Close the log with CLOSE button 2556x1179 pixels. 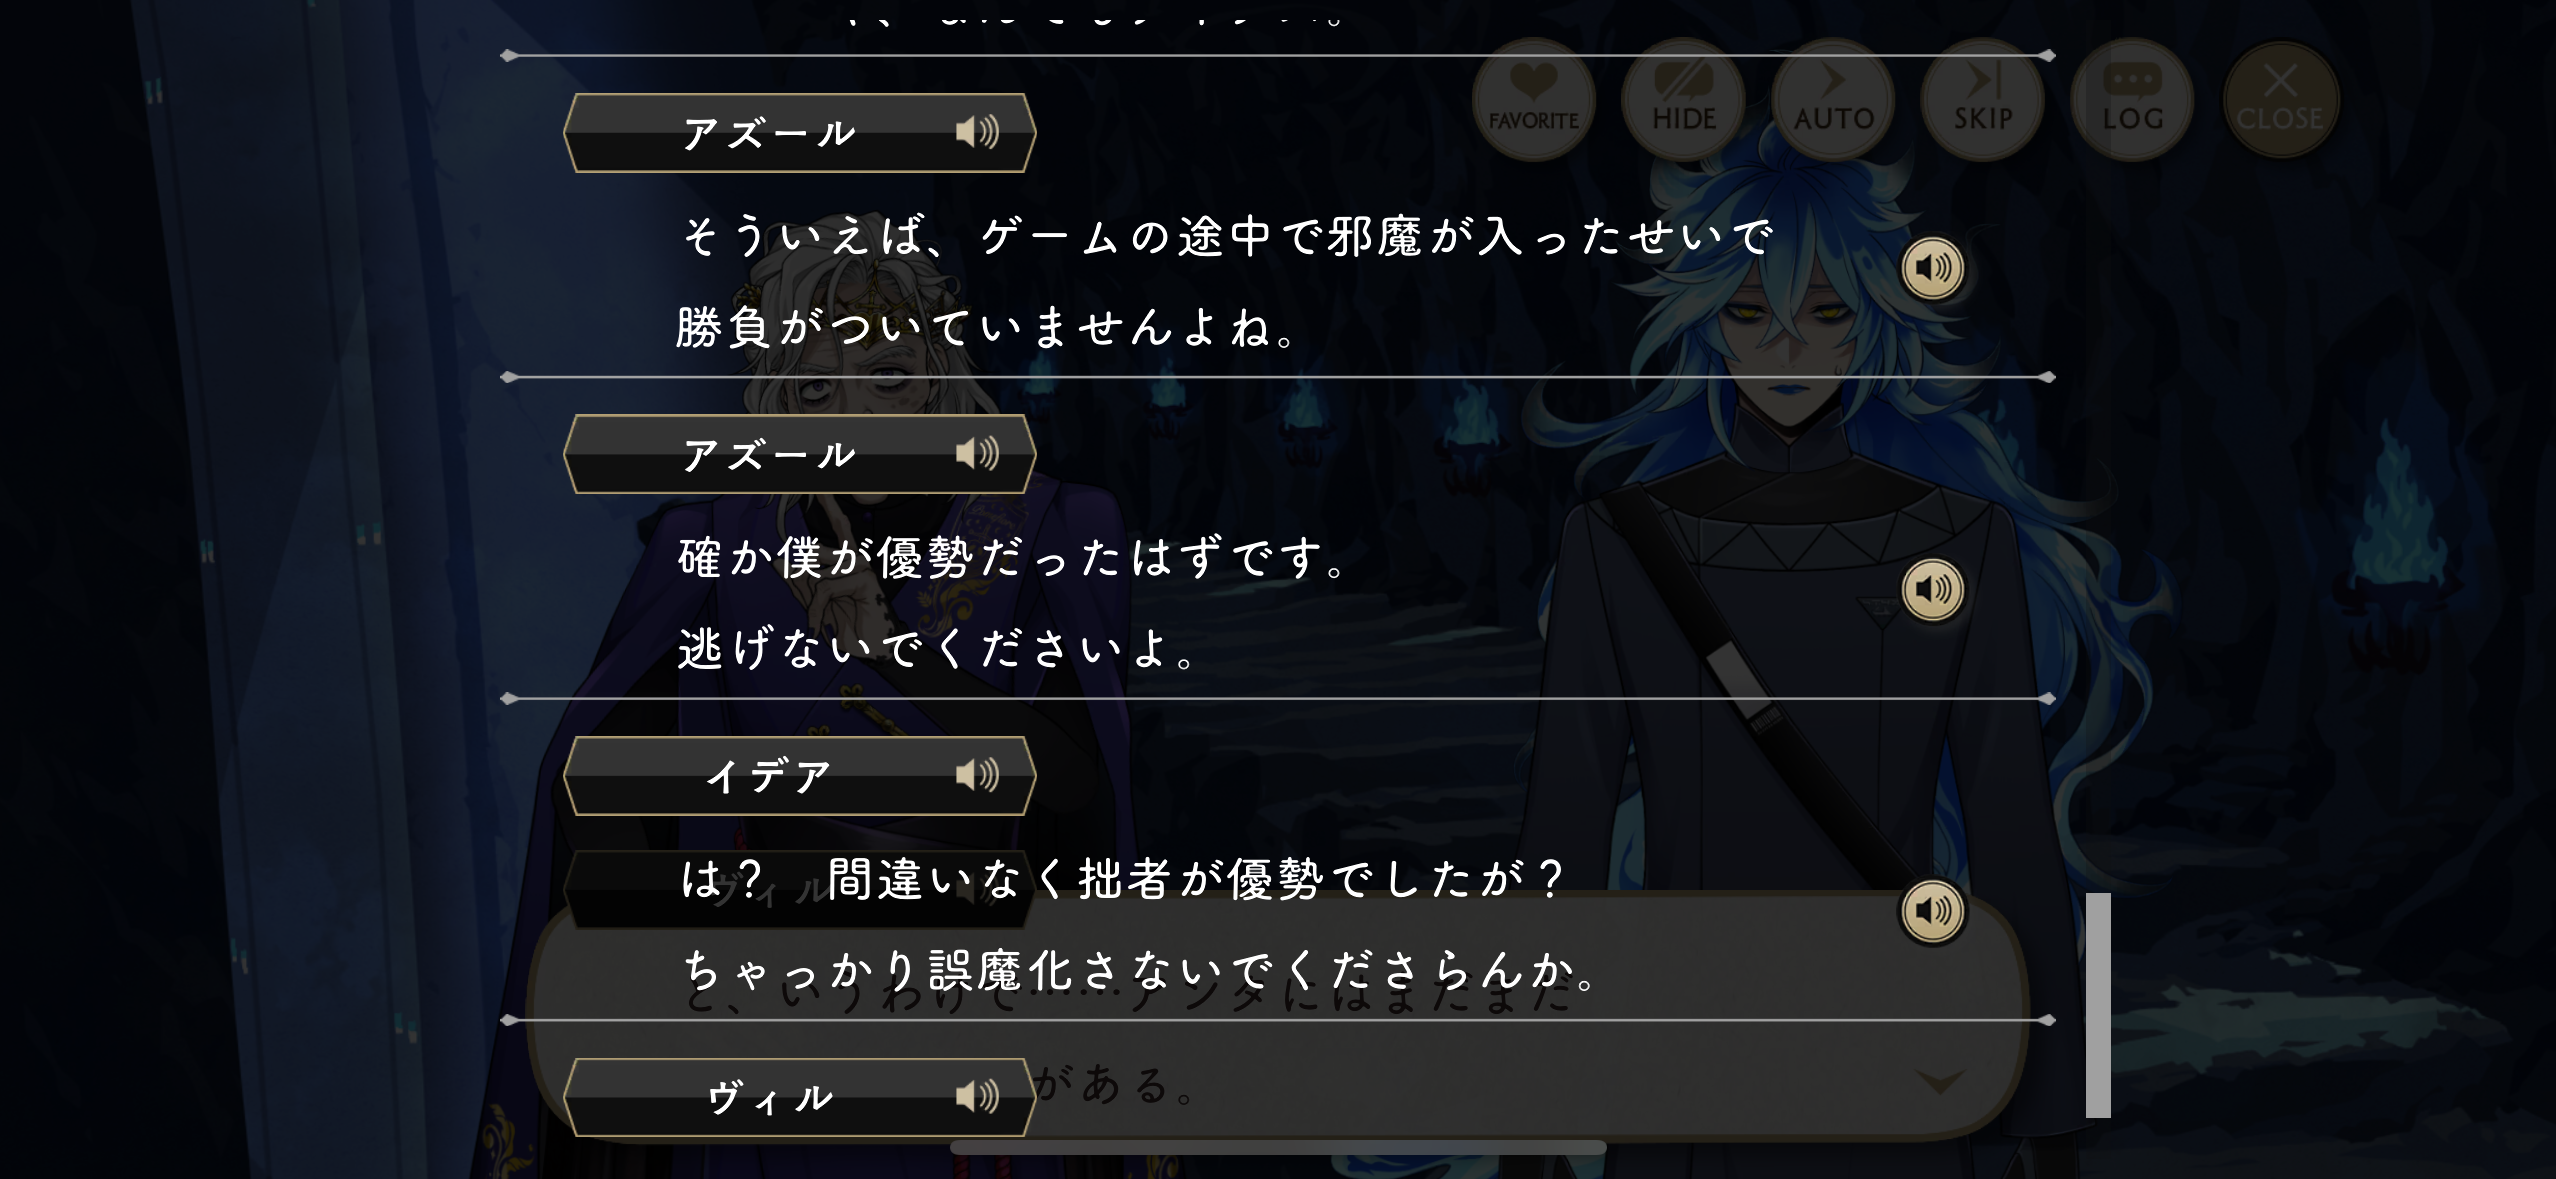tap(2281, 99)
